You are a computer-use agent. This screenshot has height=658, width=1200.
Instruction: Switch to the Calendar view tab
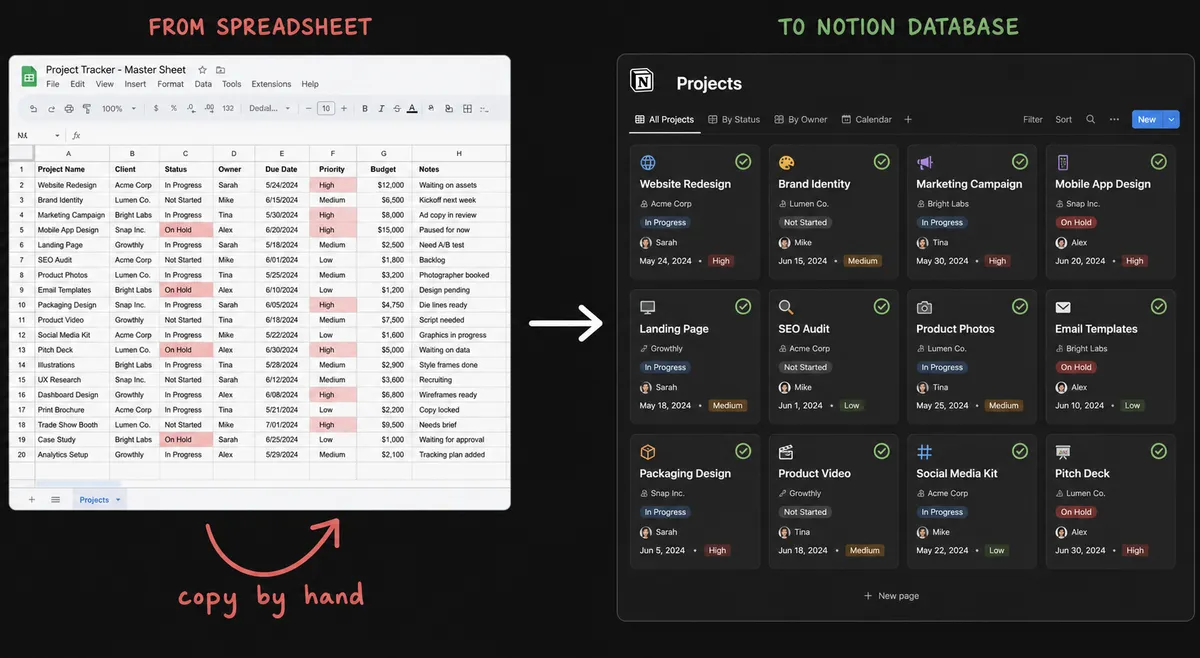click(x=866, y=119)
